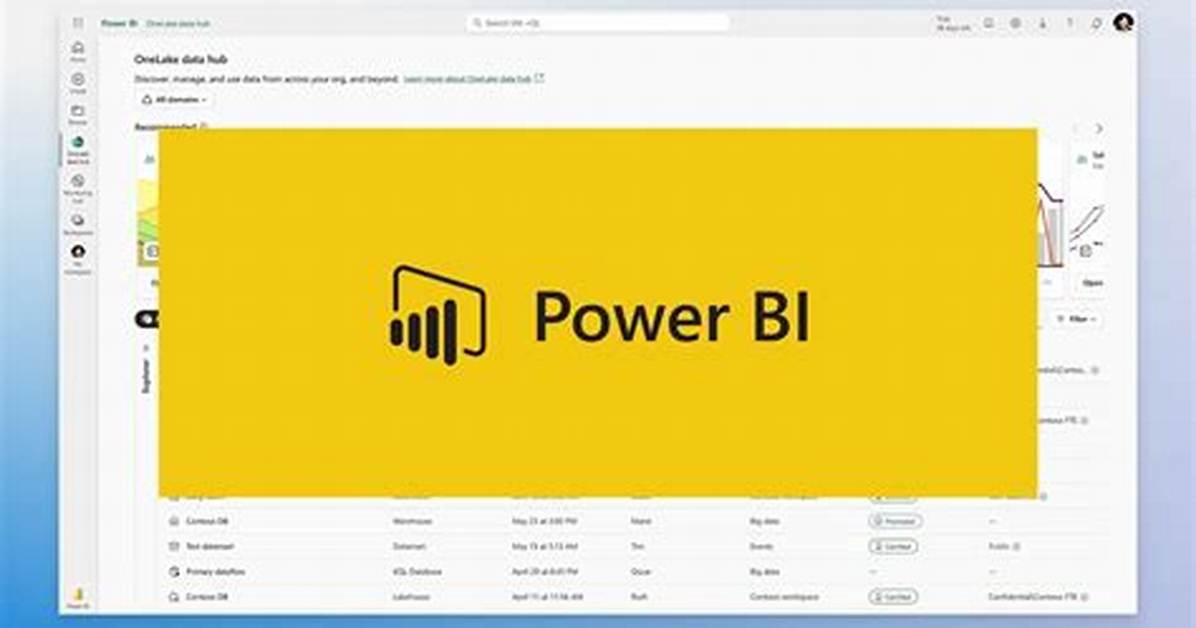
Task: Click the Open button on the recommended card
Action: (x=1092, y=282)
